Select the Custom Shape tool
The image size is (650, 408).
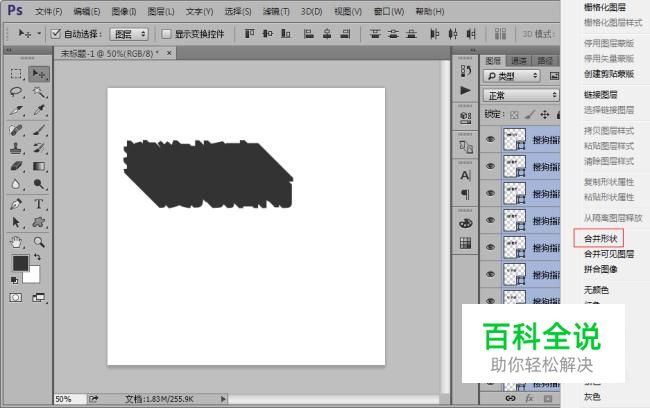tap(39, 222)
